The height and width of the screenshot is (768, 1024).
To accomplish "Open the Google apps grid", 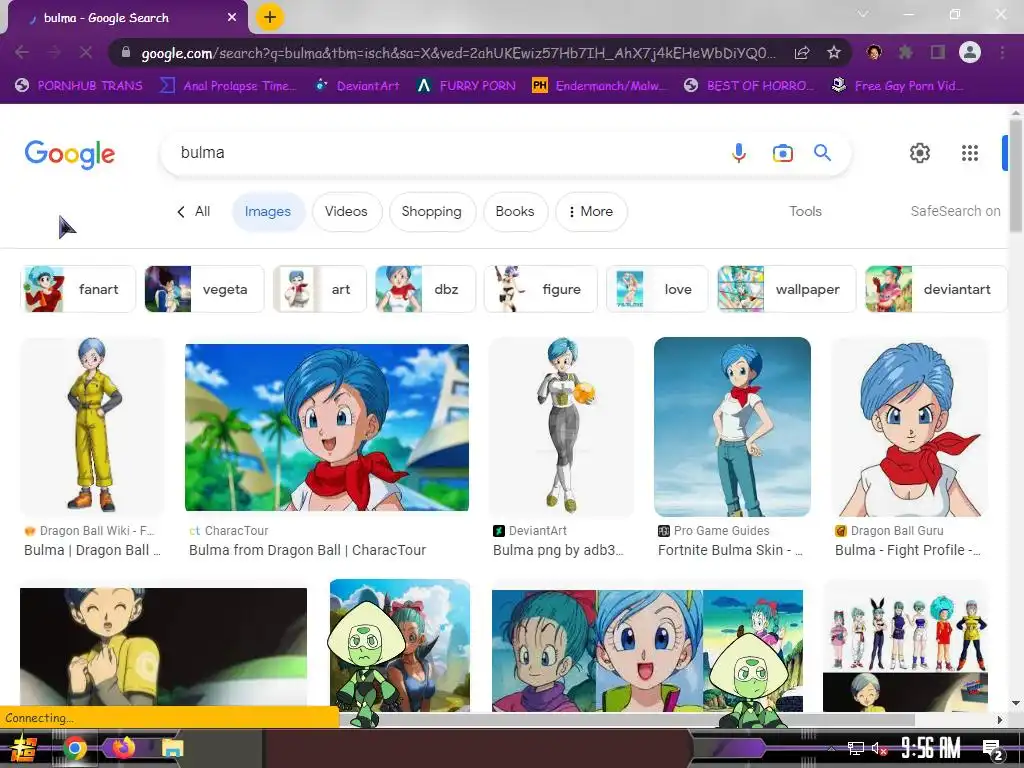I will tap(970, 153).
